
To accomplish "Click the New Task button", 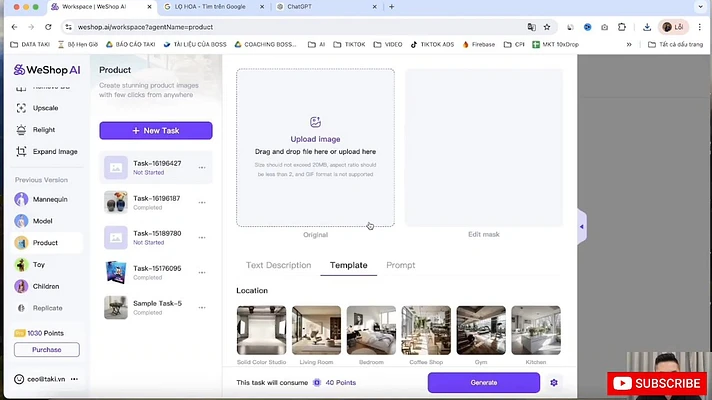I will point(156,130).
